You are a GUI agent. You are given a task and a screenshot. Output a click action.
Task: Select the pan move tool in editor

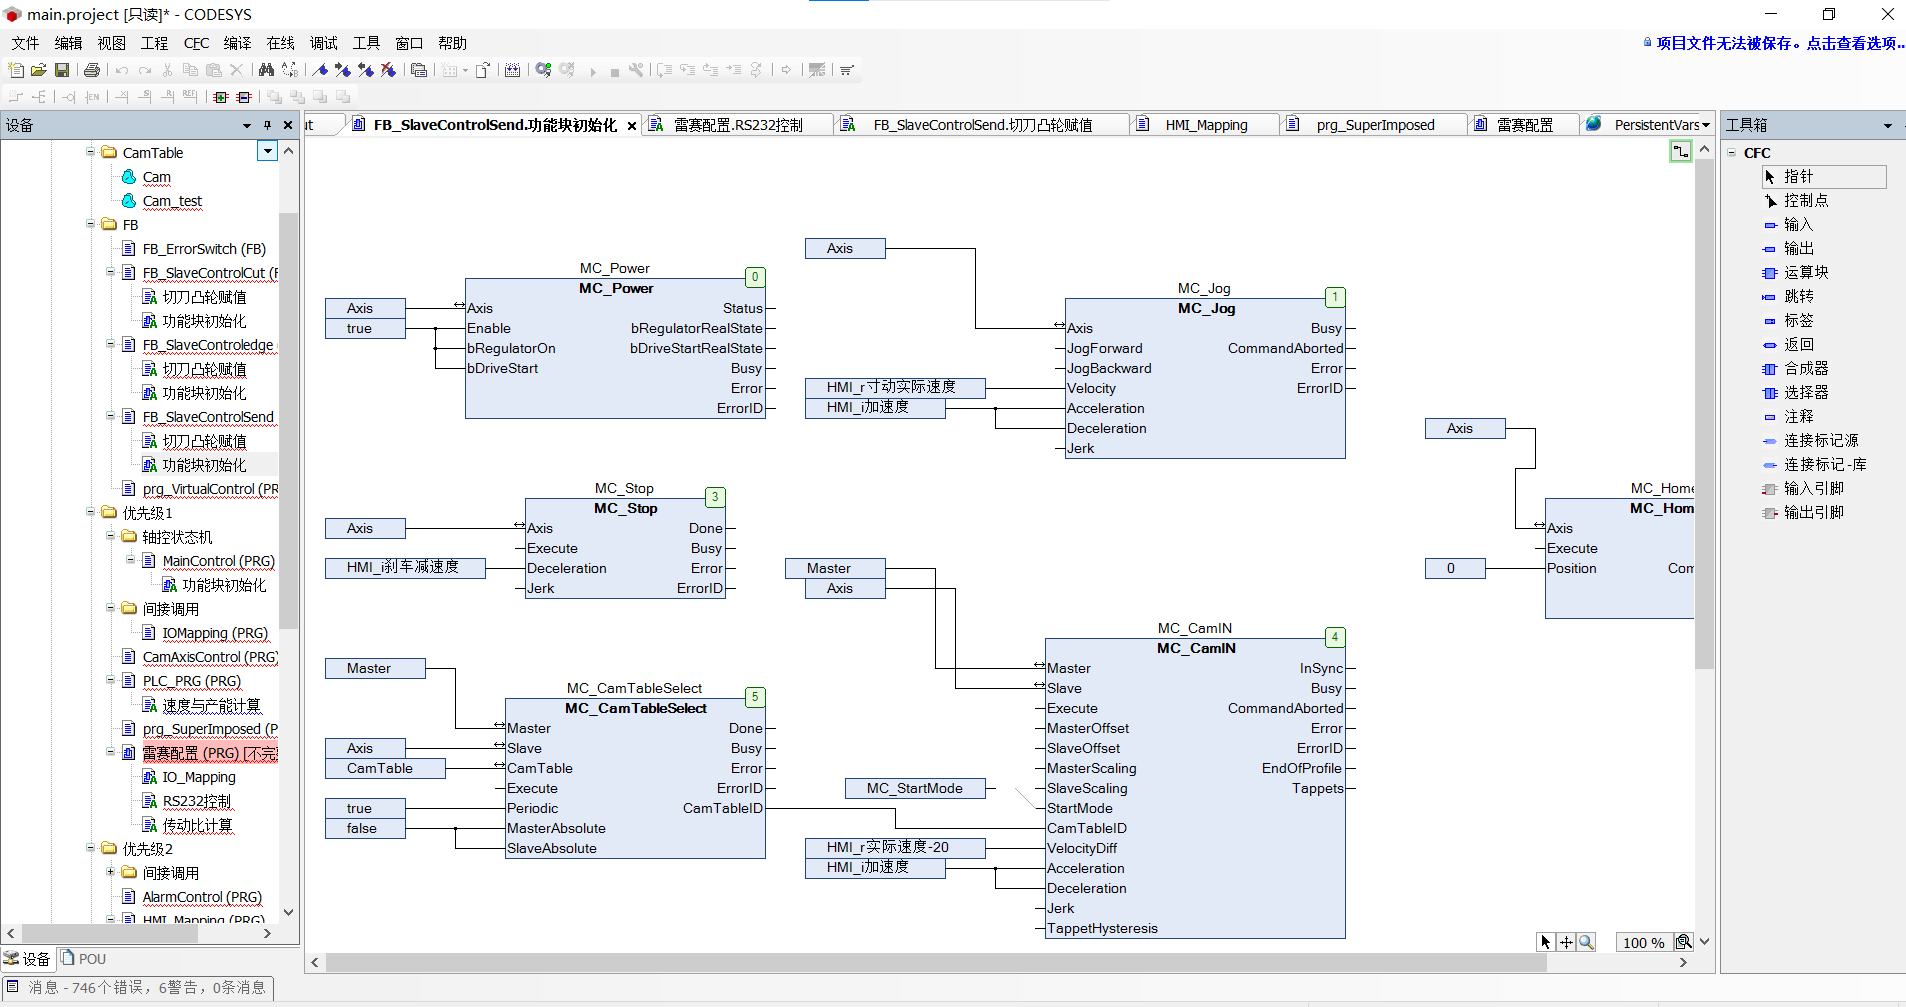1566,942
